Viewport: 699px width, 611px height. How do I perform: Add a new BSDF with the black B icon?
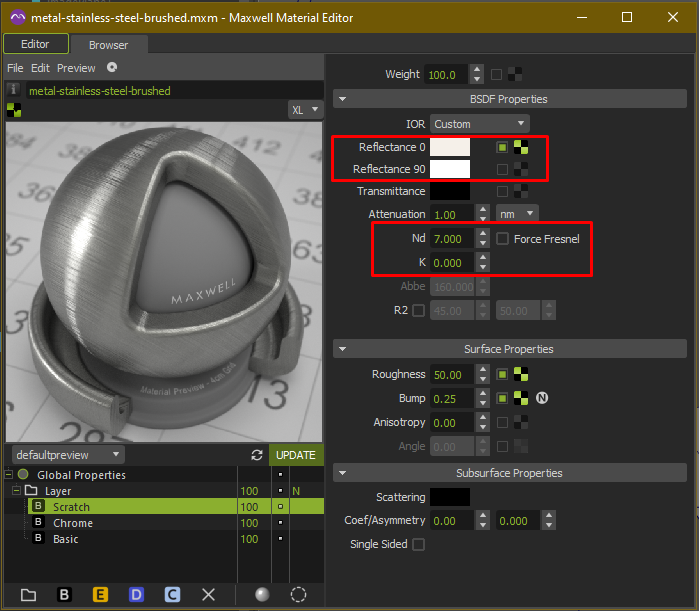tap(64, 594)
